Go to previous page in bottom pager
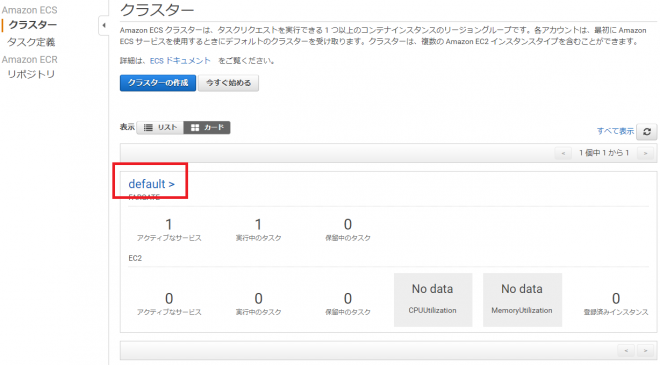Image resolution: width=660 pixels, height=365 pixels. point(626,350)
